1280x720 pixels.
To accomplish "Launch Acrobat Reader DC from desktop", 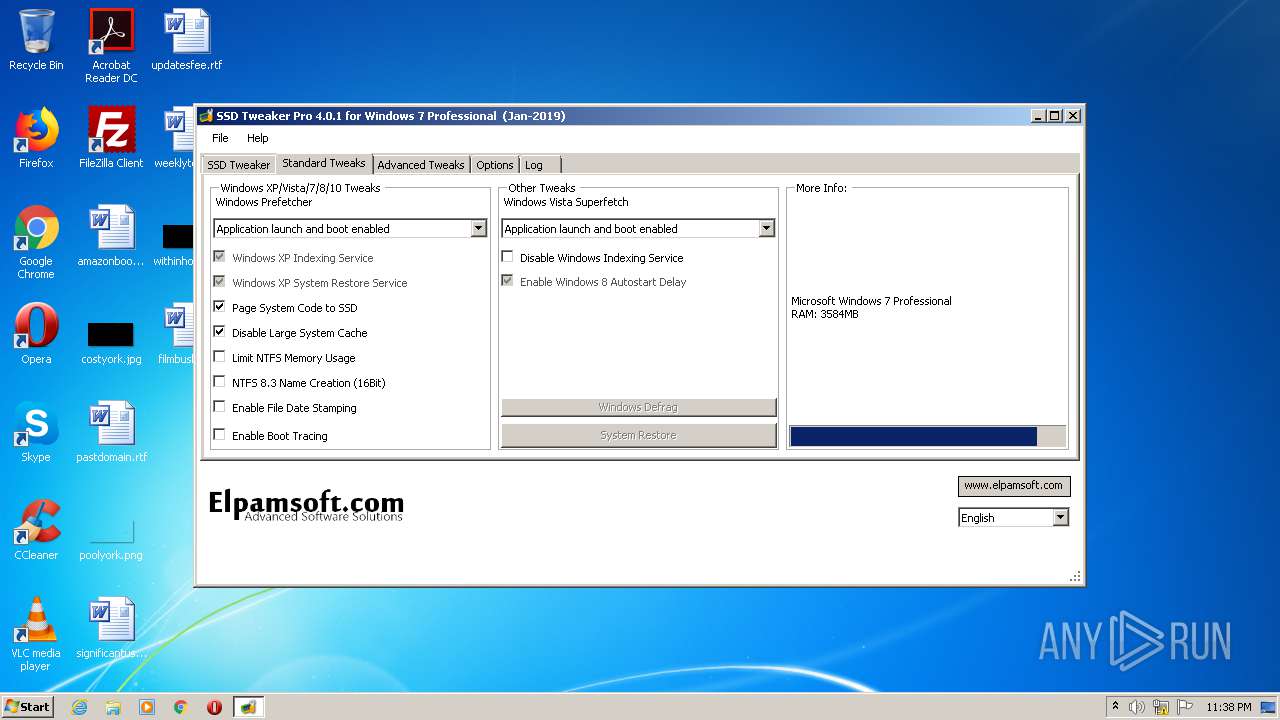I will [x=111, y=45].
